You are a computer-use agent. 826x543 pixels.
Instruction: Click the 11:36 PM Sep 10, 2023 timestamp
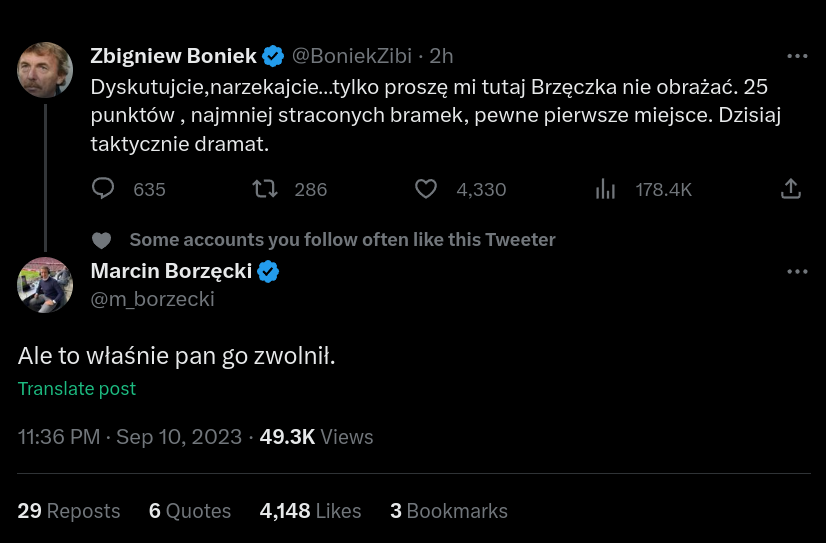(130, 437)
